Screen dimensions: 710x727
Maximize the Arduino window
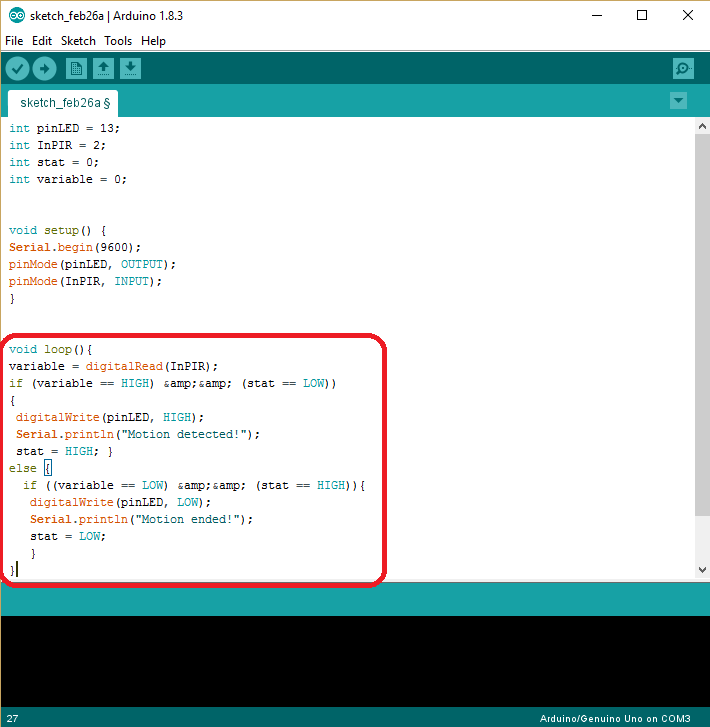point(642,15)
